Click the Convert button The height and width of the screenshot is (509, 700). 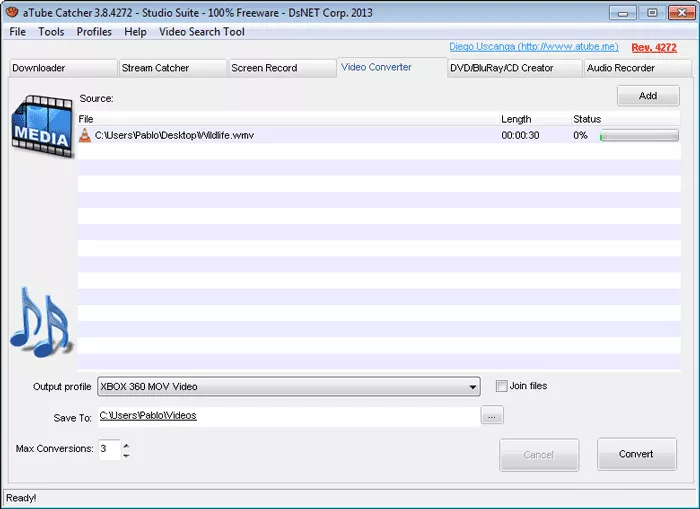pyautogui.click(x=637, y=454)
